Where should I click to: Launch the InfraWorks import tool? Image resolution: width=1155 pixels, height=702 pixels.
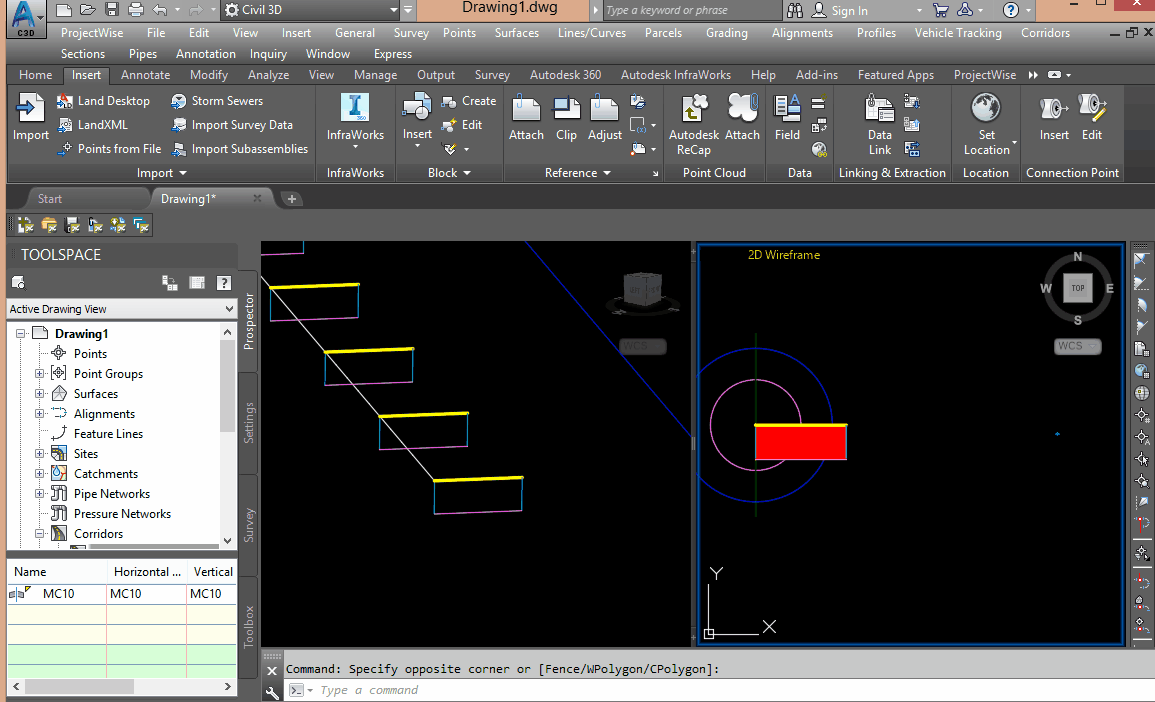[355, 115]
